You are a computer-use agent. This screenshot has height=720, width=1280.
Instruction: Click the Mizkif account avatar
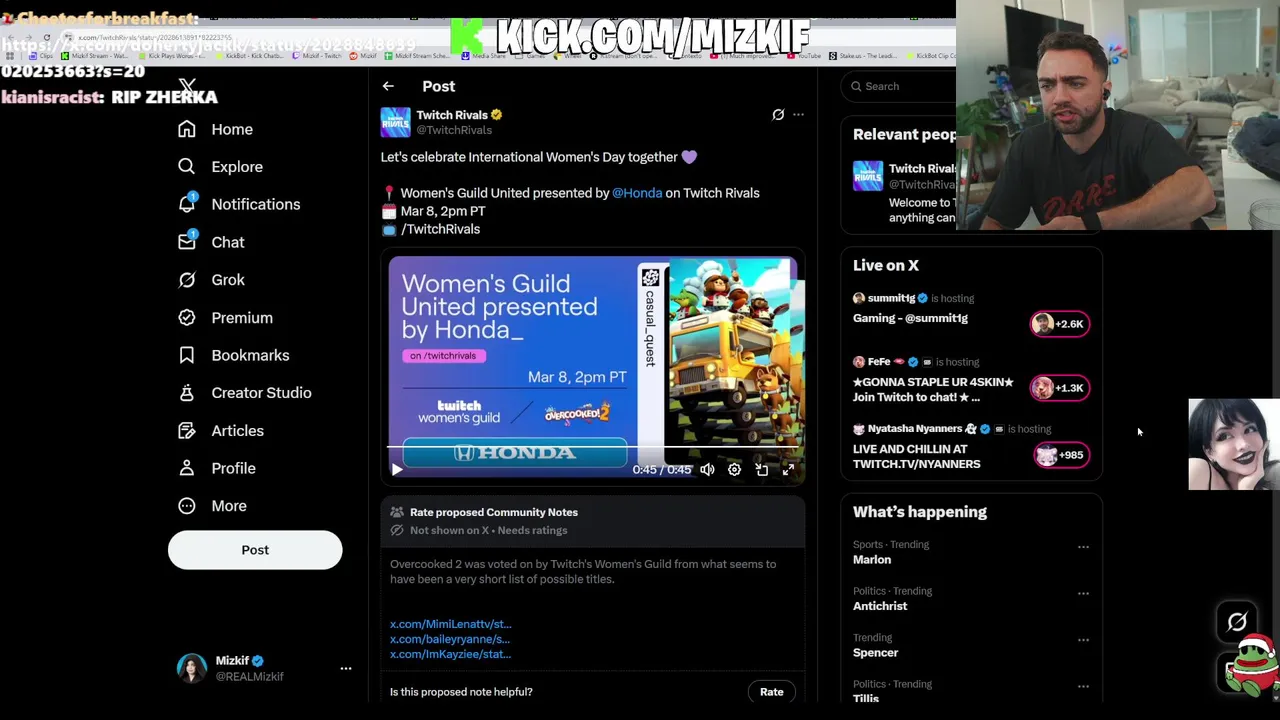pyautogui.click(x=192, y=668)
